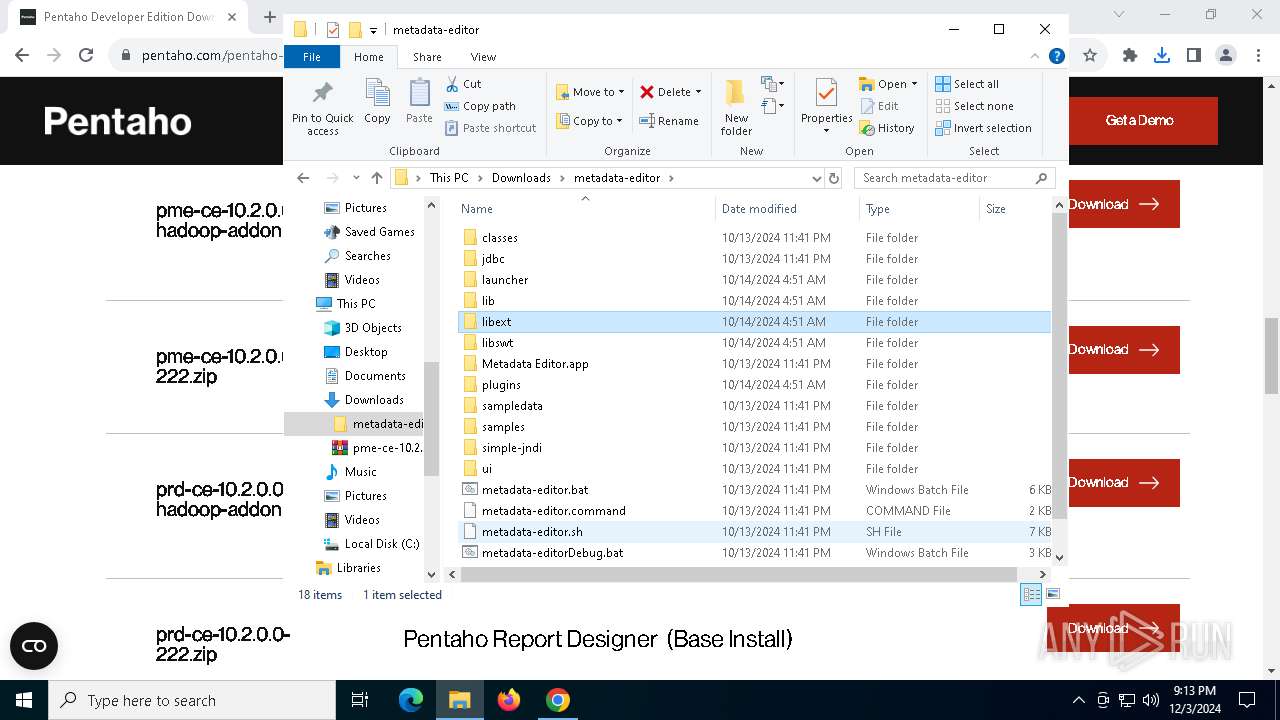Click This PC in breadcrumb path
1280x720 pixels.
449,178
